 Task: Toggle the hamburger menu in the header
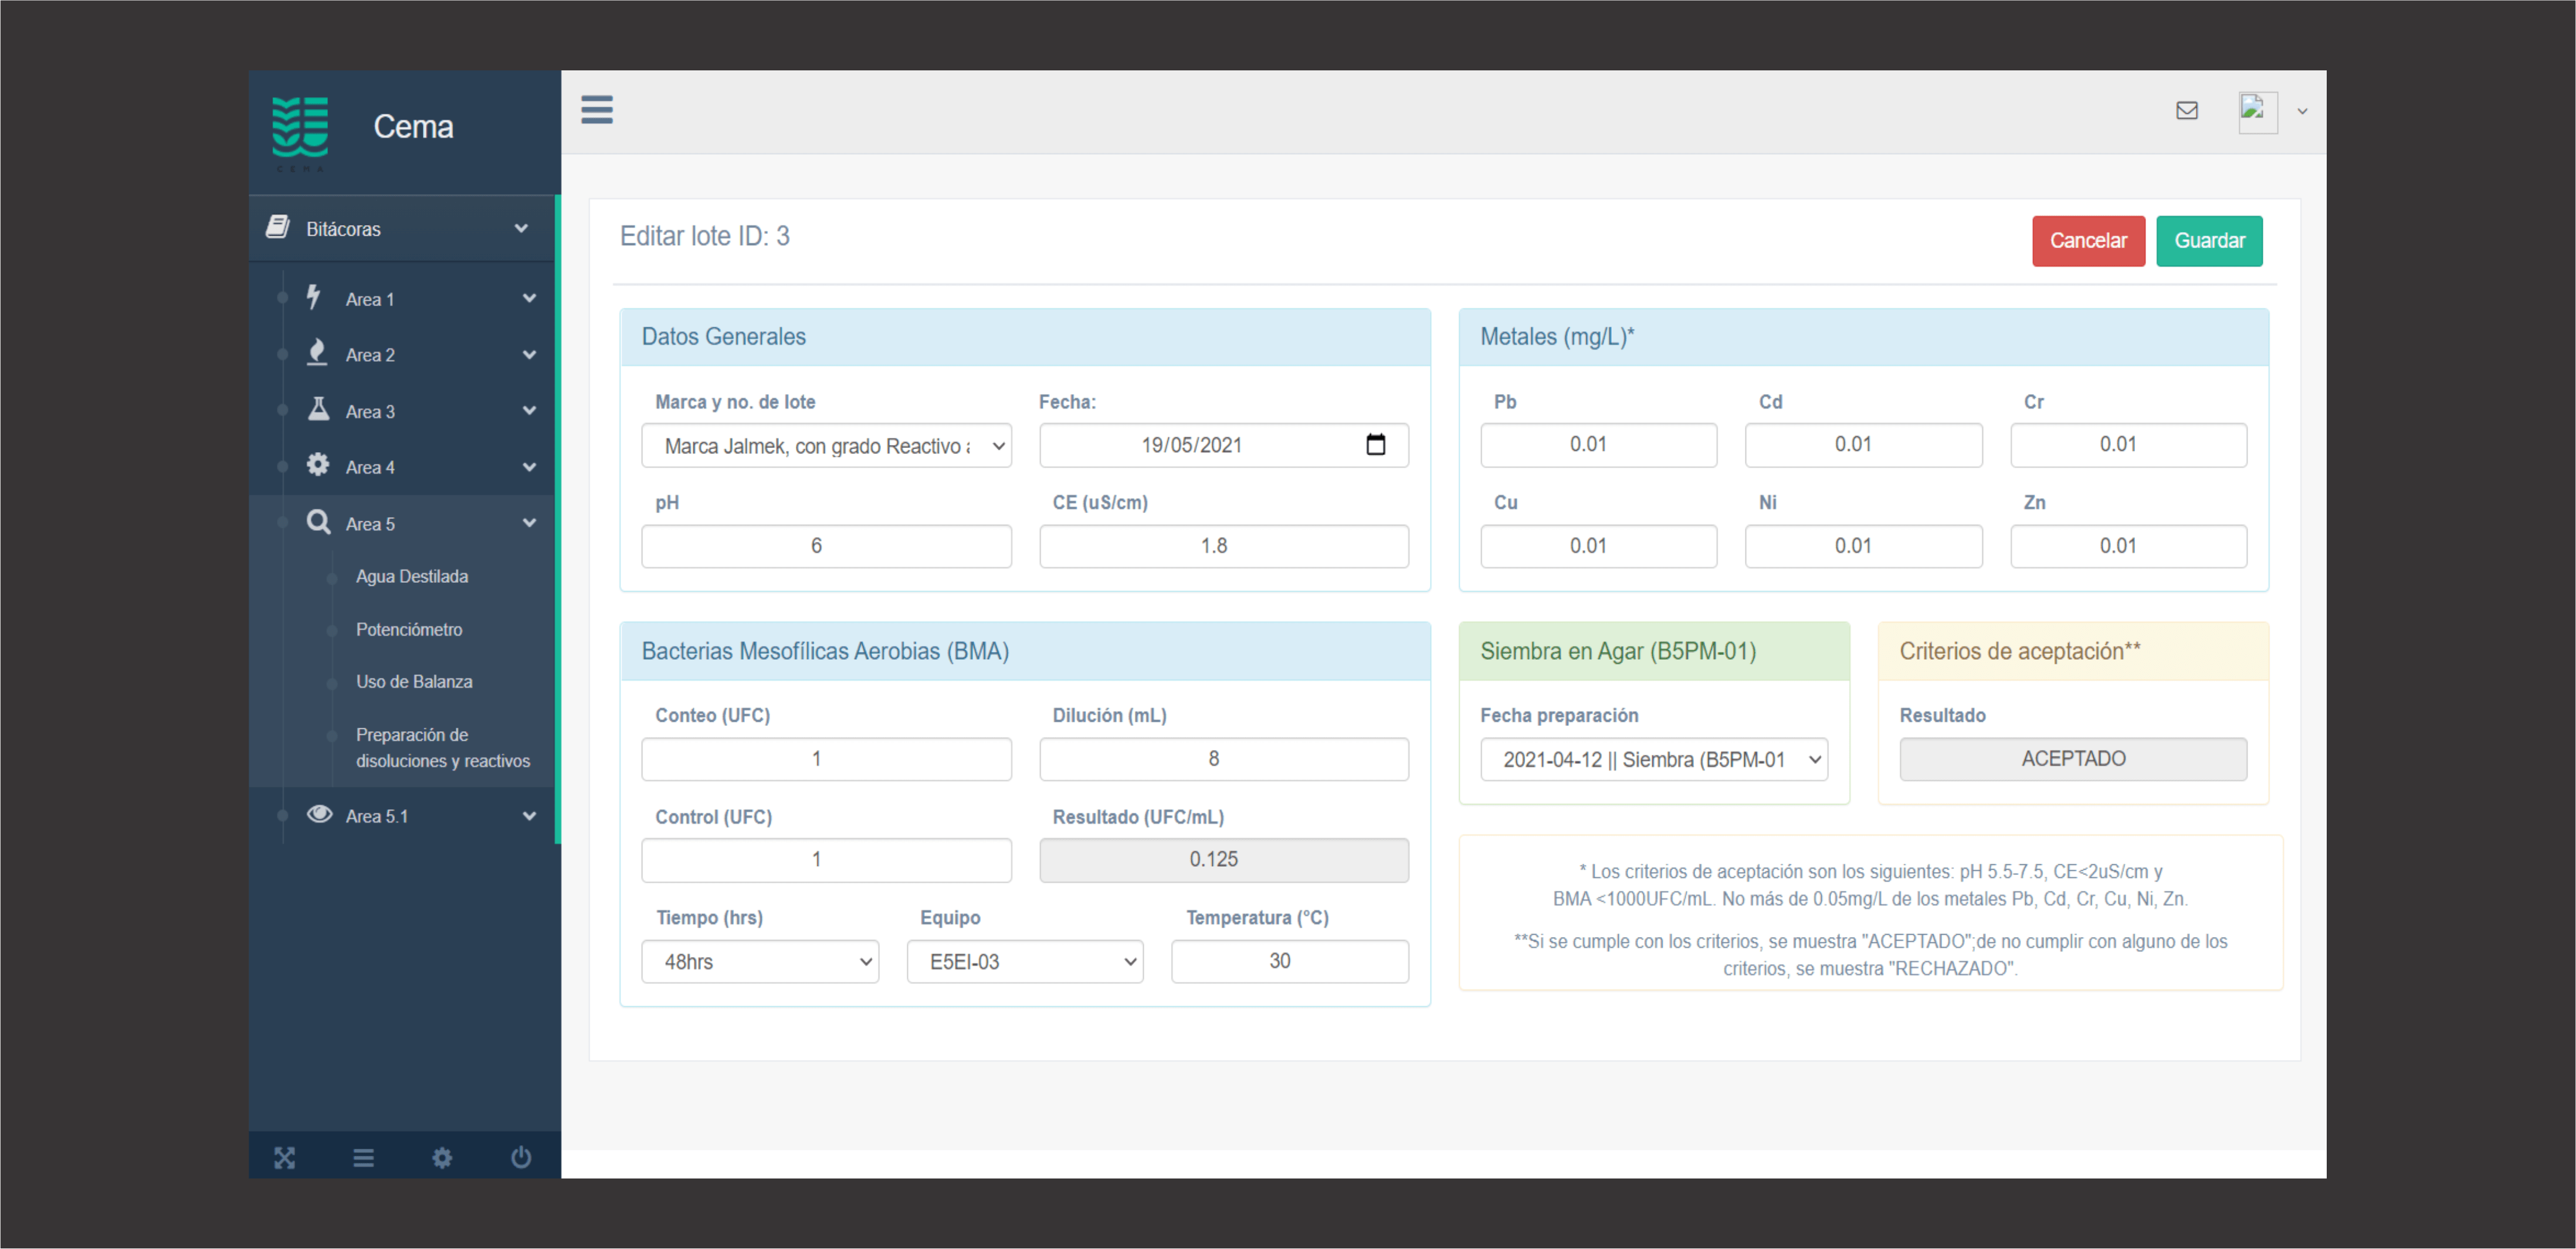(597, 110)
